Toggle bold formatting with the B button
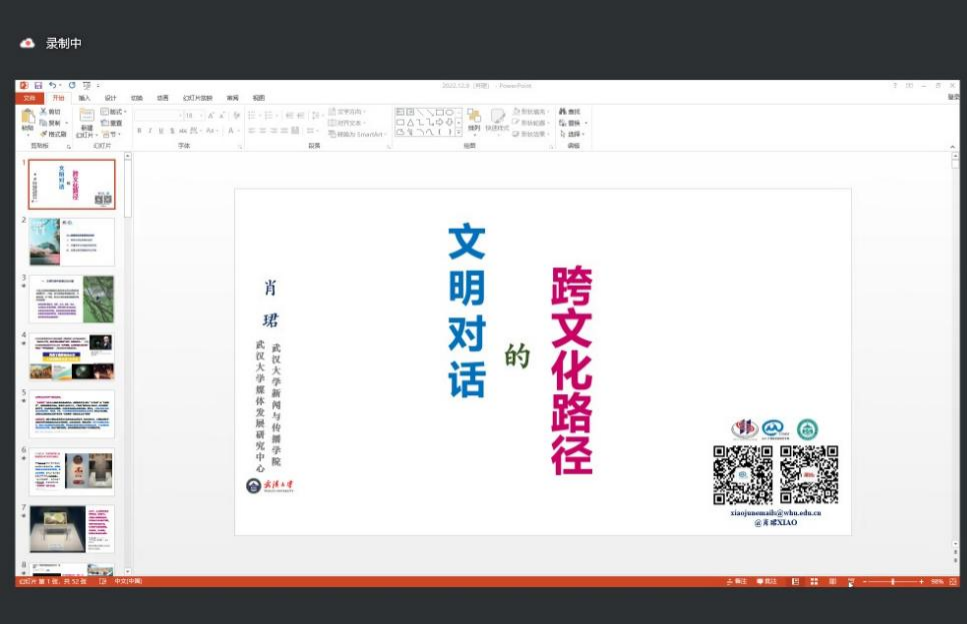This screenshot has width=968, height=624. pyautogui.click(x=140, y=131)
